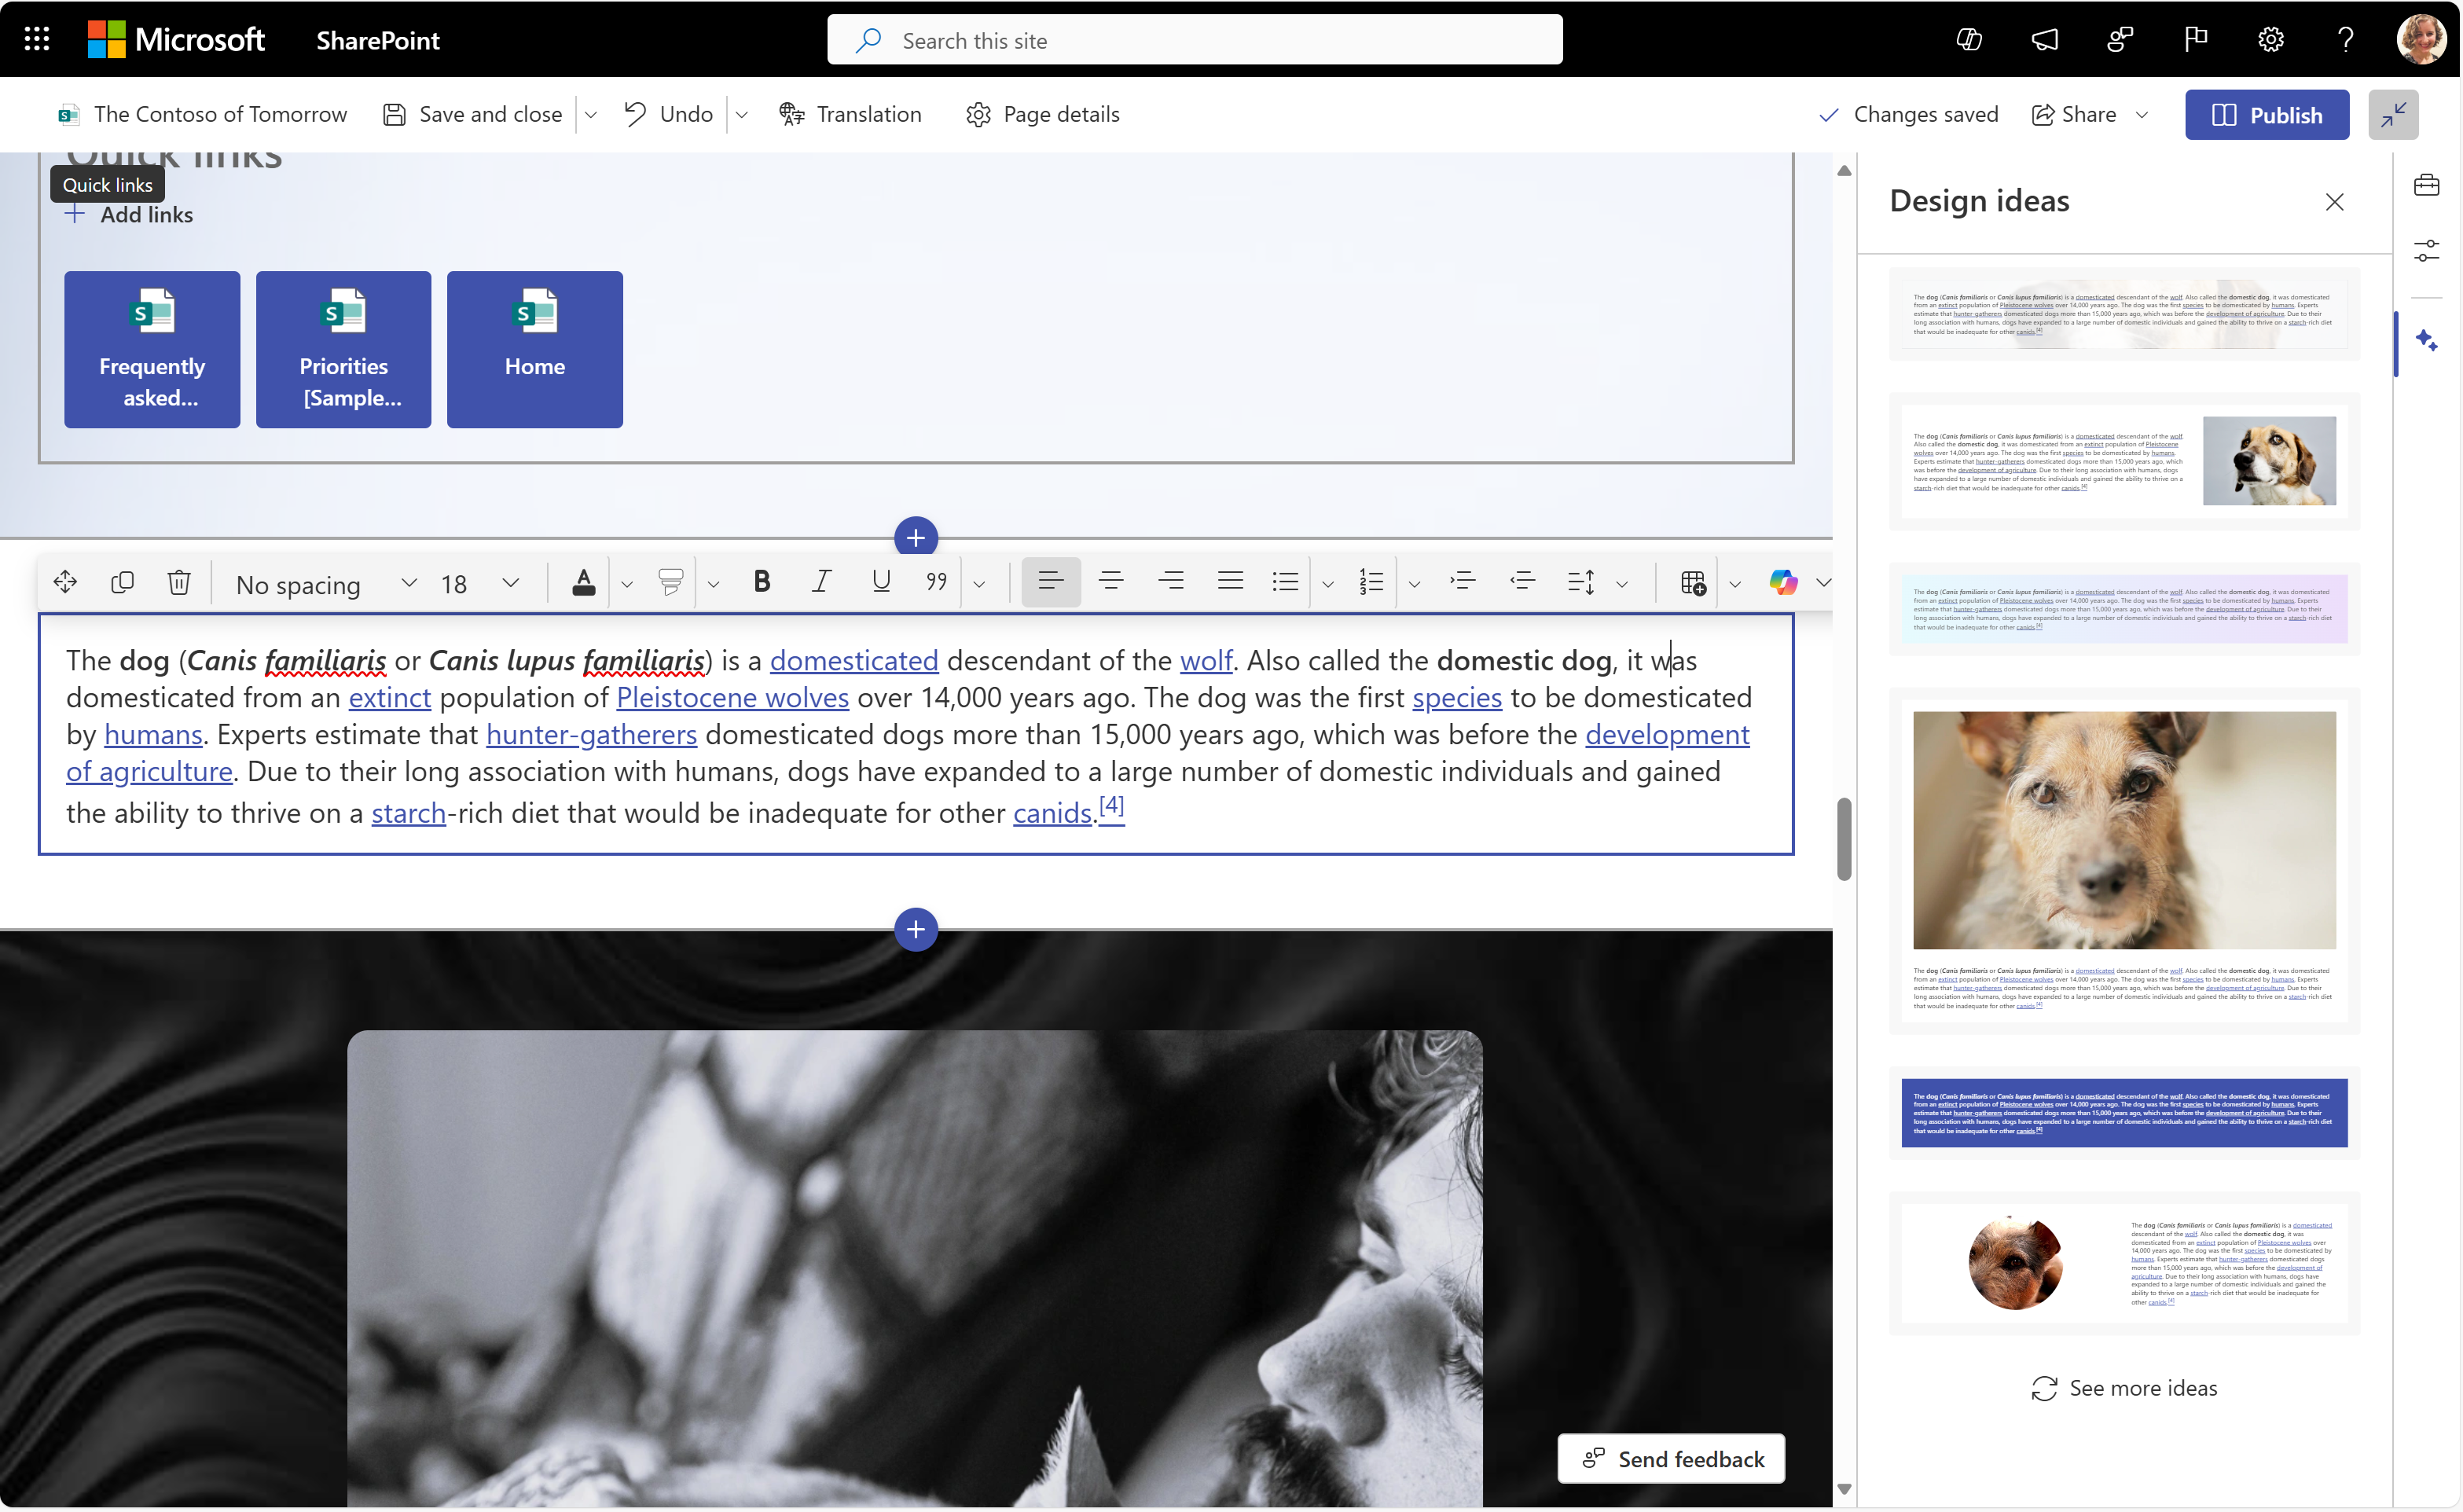Click the Italic formatting icon
Image resolution: width=2463 pixels, height=1512 pixels.
(820, 582)
